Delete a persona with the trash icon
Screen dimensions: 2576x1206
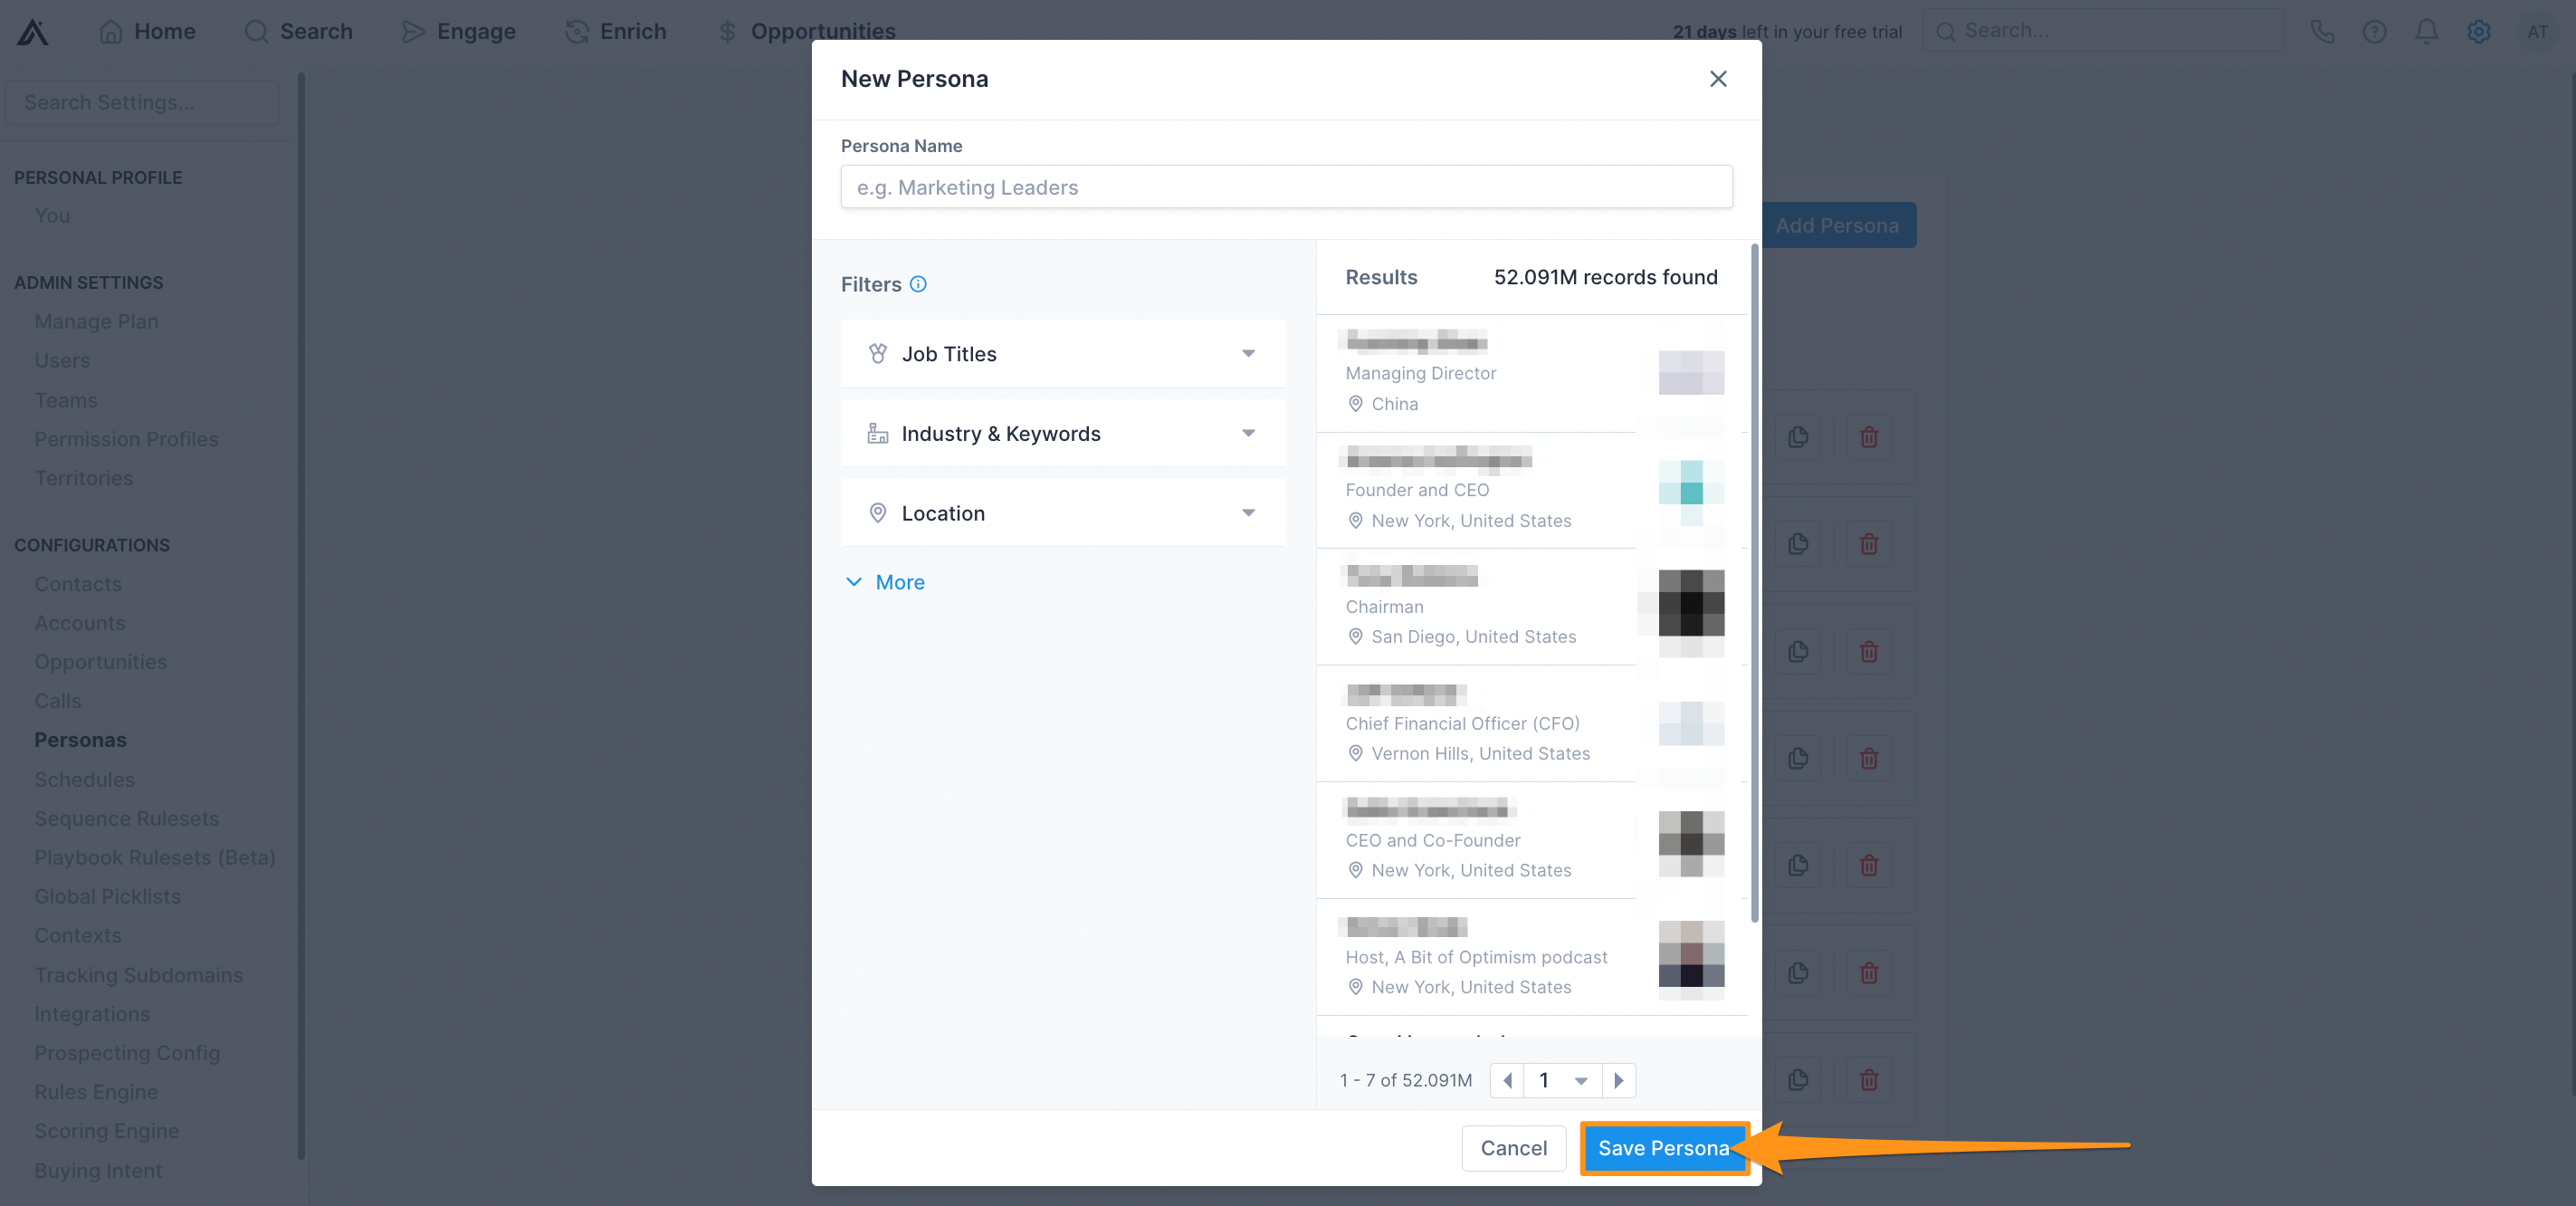(1868, 437)
